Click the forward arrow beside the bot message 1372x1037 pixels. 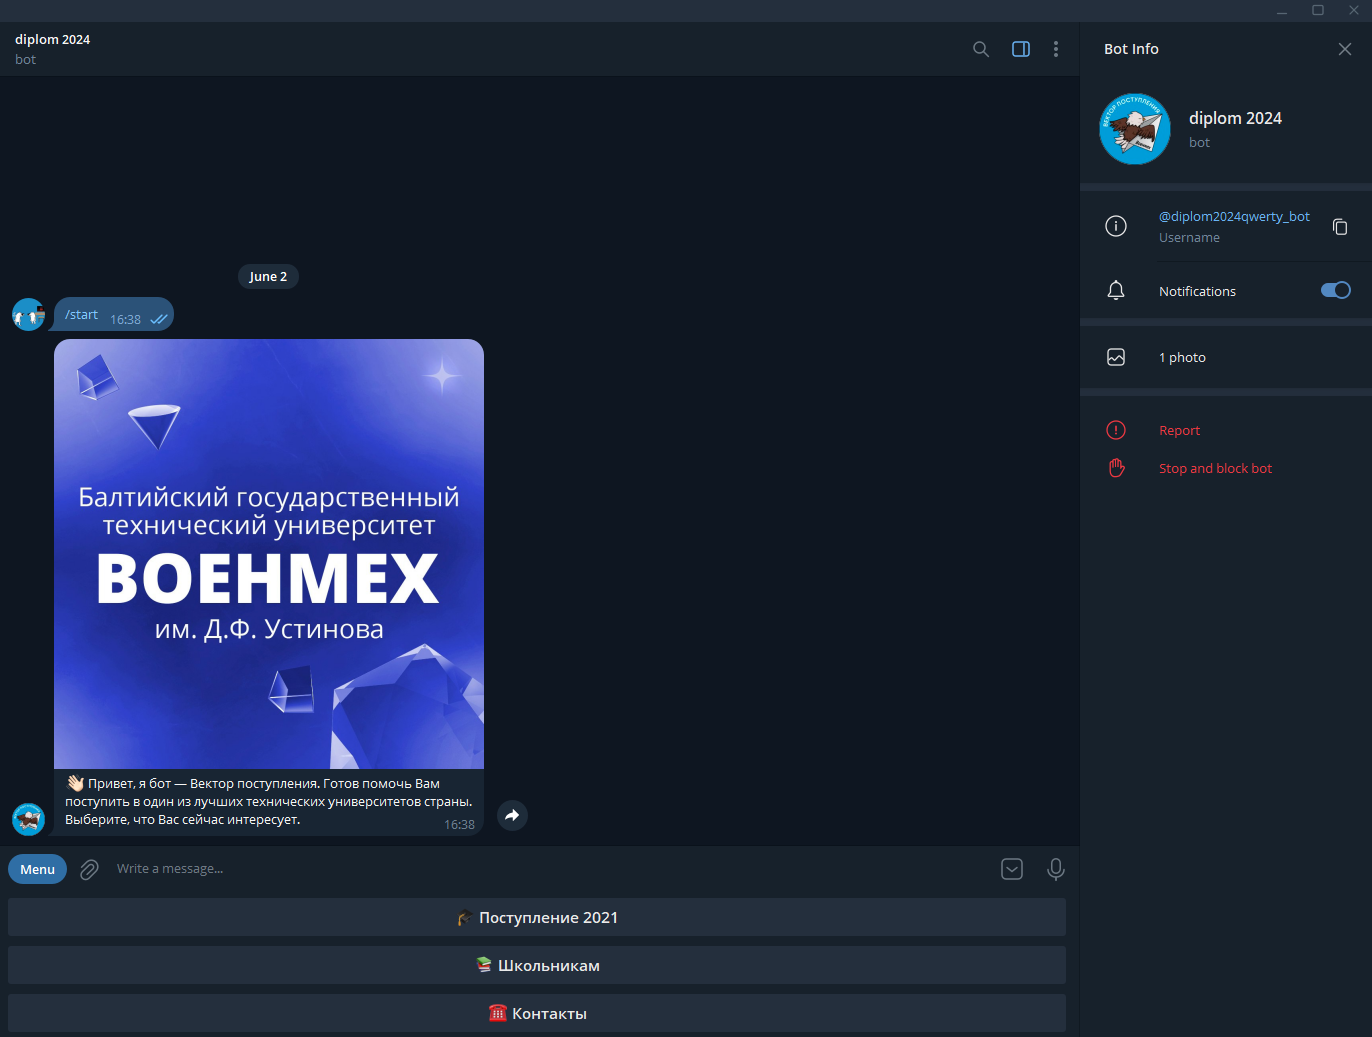512,815
